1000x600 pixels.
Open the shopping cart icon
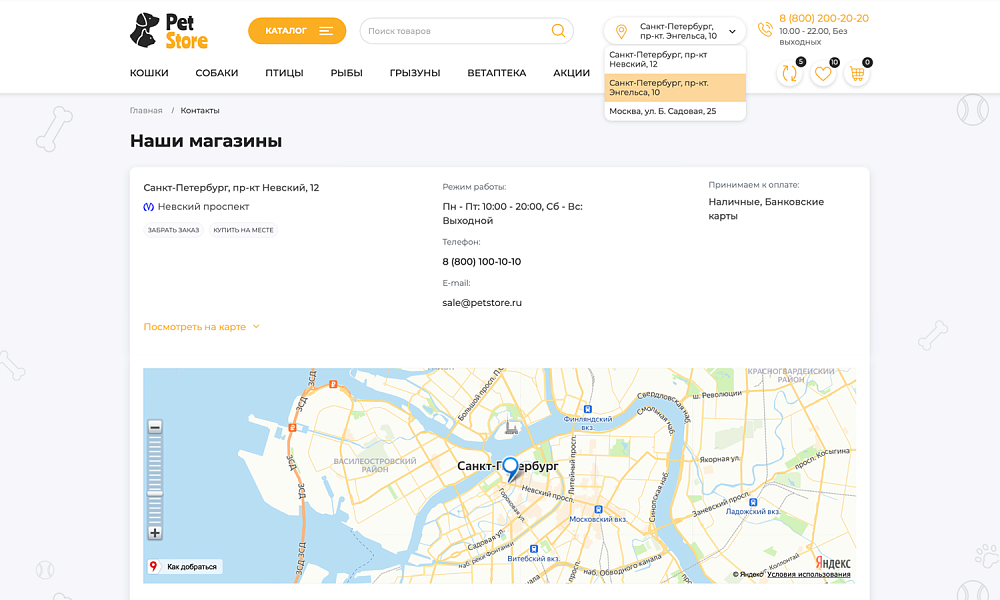[x=857, y=73]
